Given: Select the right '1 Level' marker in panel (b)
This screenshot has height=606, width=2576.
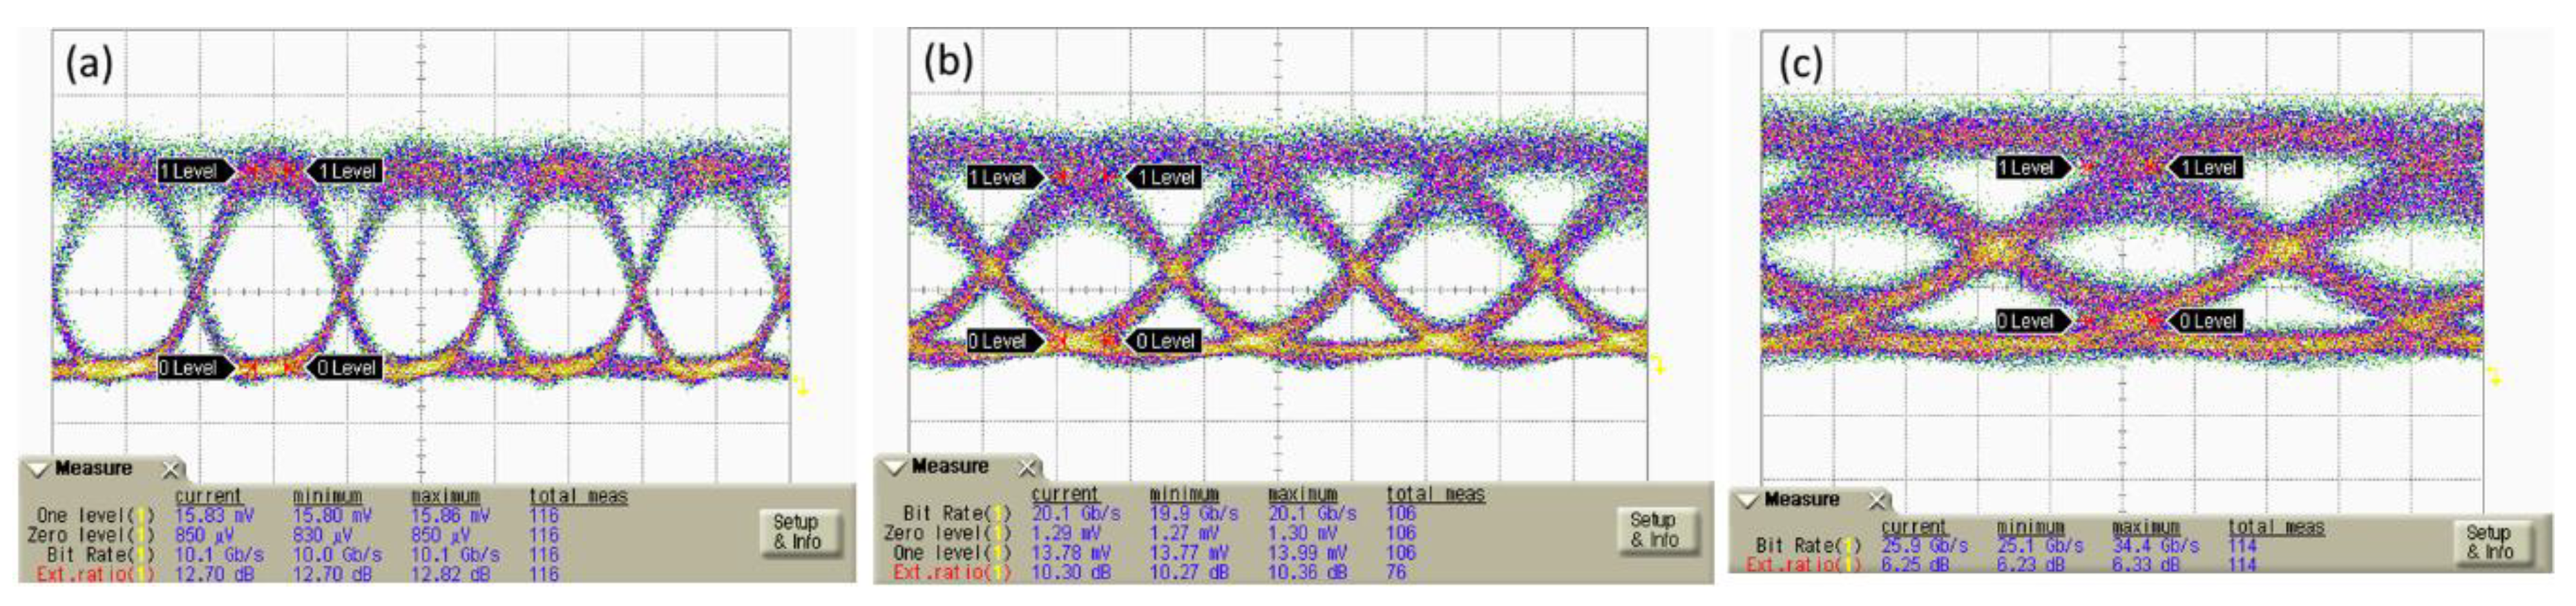Looking at the screenshot, I should 1163,177.
